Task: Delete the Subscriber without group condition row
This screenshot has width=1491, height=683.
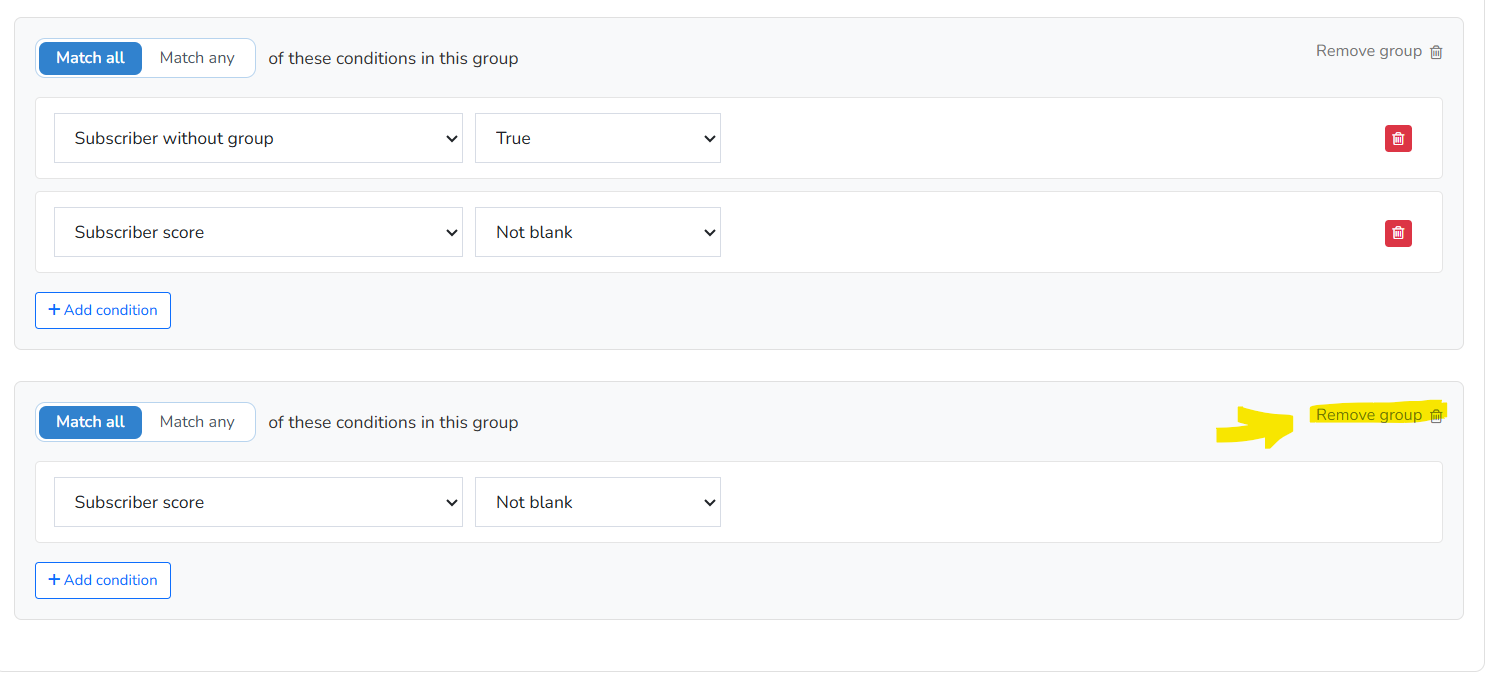Action: 1398,139
